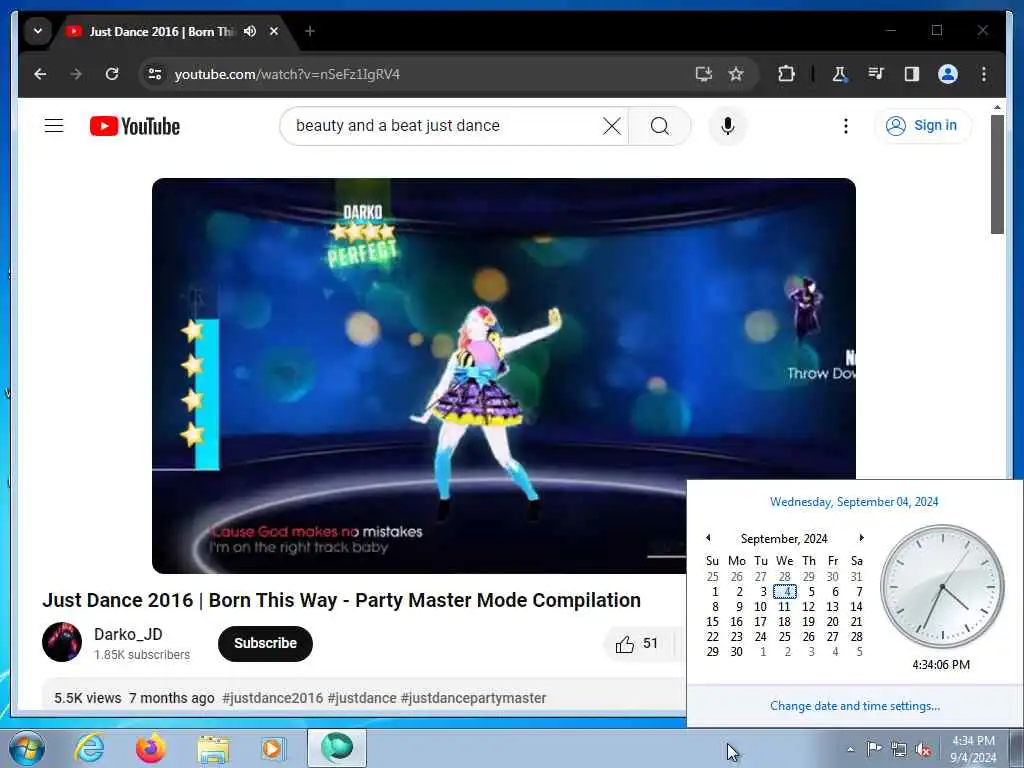Open Chrome Labs flask icon

pos(839,74)
